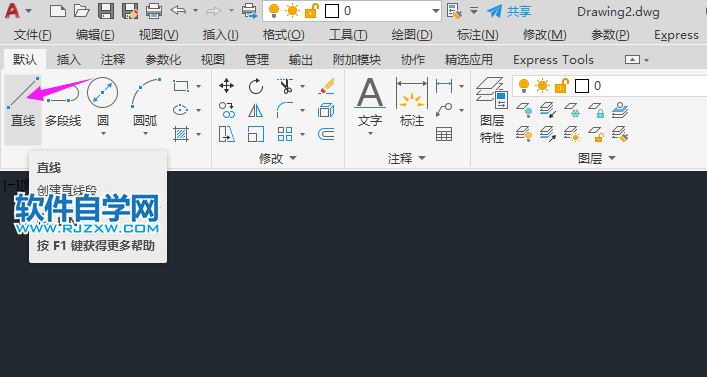This screenshot has height=377, width=707.
Task: Switch to the 注释 ribbon tab
Action: (113, 60)
